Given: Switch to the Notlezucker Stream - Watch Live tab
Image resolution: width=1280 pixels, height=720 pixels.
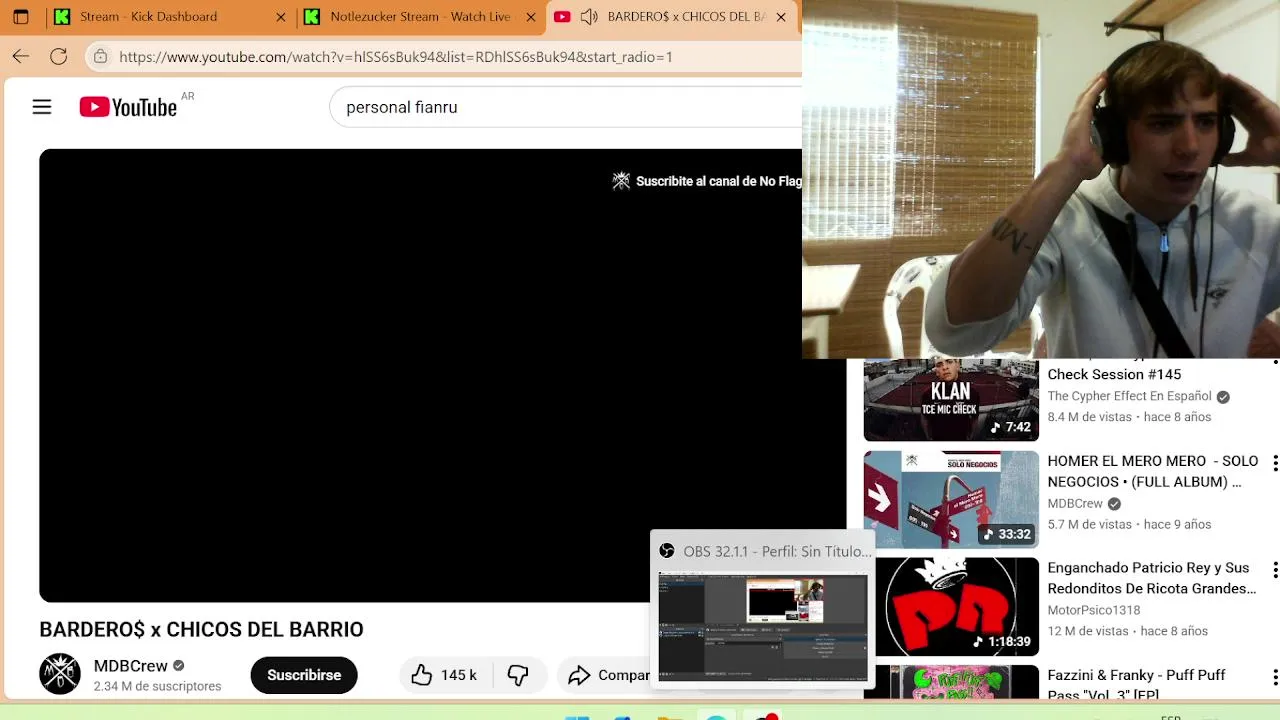Looking at the screenshot, I should [421, 17].
